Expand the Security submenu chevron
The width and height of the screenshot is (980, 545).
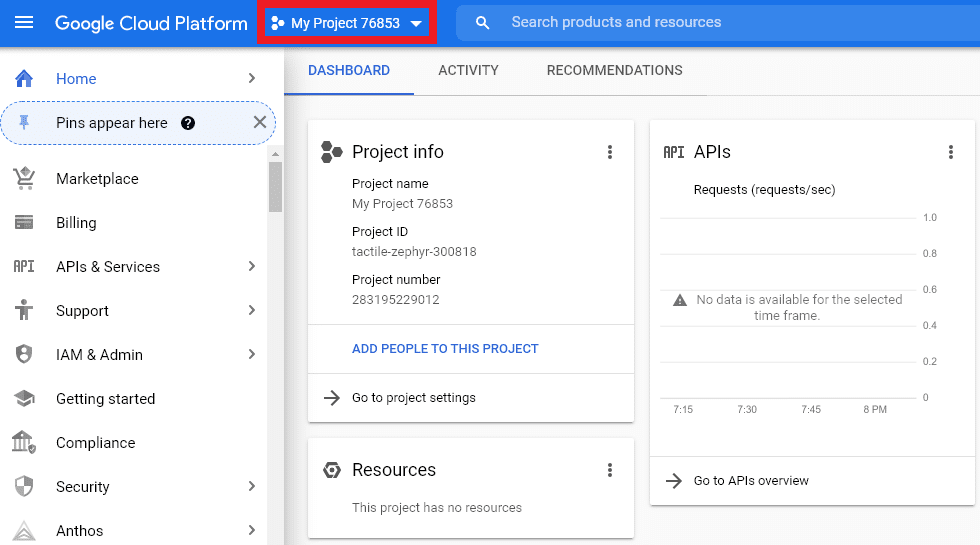252,486
